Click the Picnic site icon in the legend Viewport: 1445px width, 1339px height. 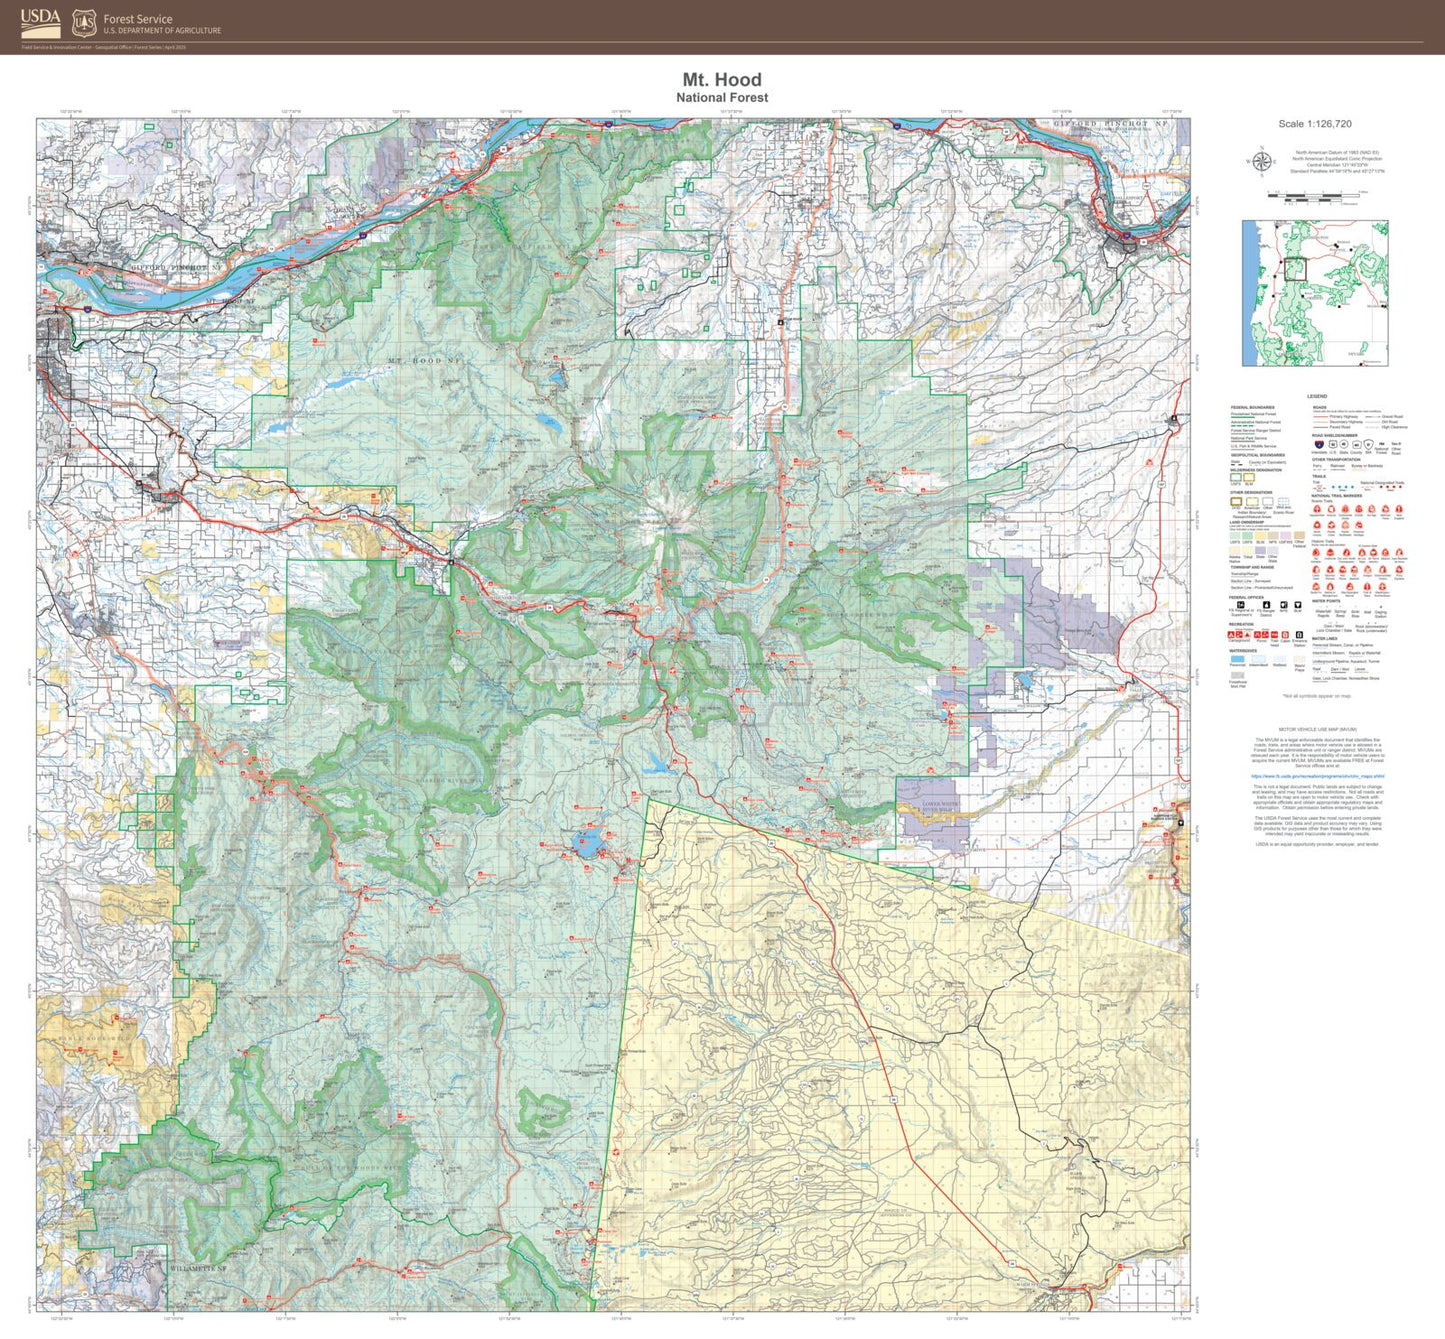(1258, 634)
